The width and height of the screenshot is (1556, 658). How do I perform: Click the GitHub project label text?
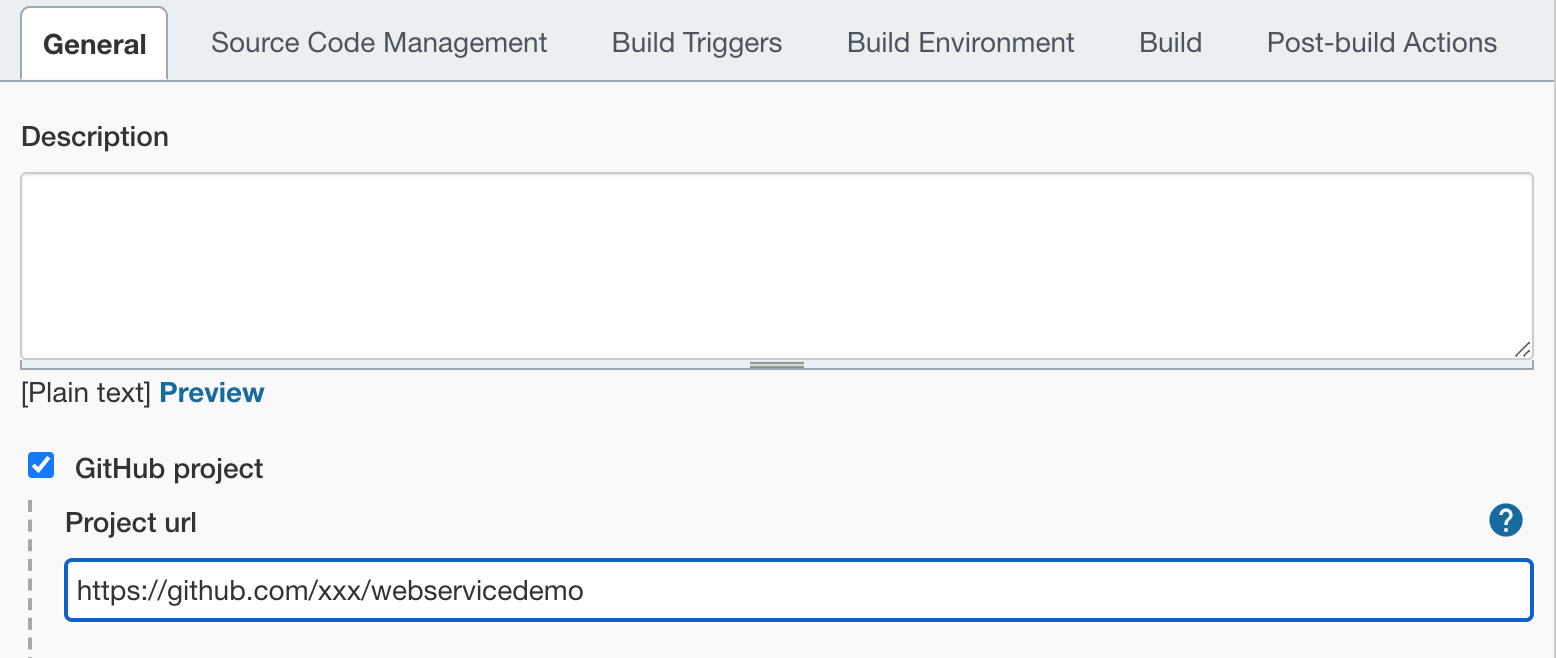point(169,469)
